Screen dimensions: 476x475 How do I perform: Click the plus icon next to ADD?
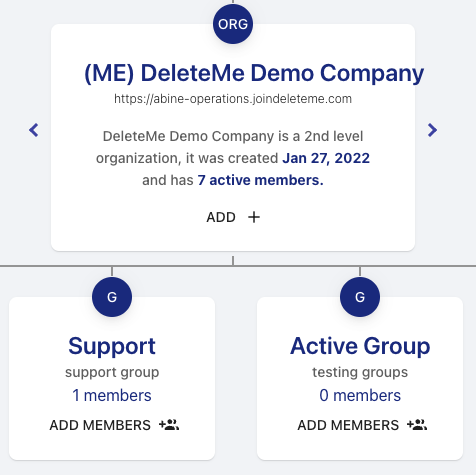tap(254, 217)
